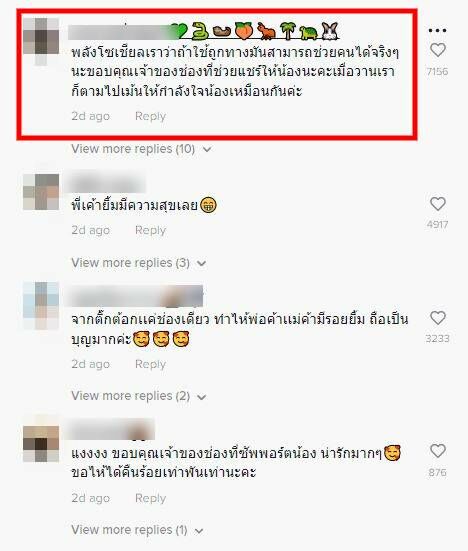Open fourth commenter's profile avatar
Viewport: 468px width, 551px height.
coord(41,444)
